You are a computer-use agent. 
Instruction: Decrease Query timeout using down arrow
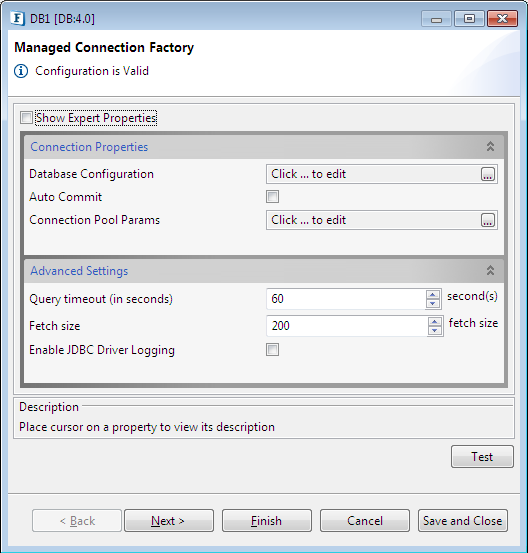pos(433,303)
